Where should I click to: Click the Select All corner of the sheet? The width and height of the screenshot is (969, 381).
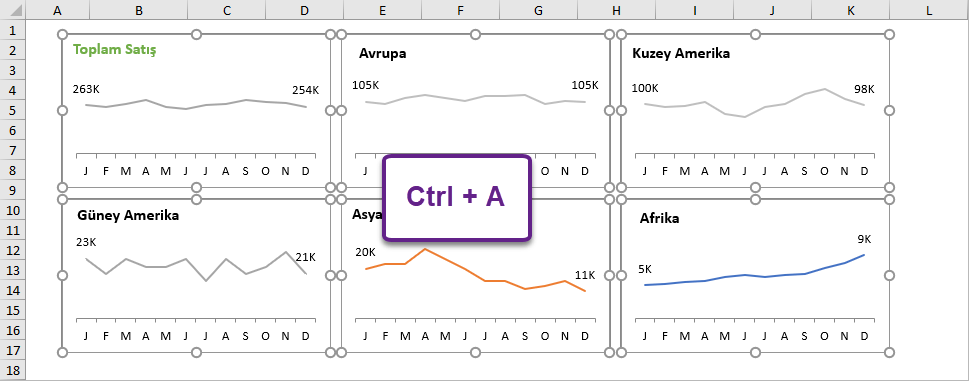click(14, 10)
